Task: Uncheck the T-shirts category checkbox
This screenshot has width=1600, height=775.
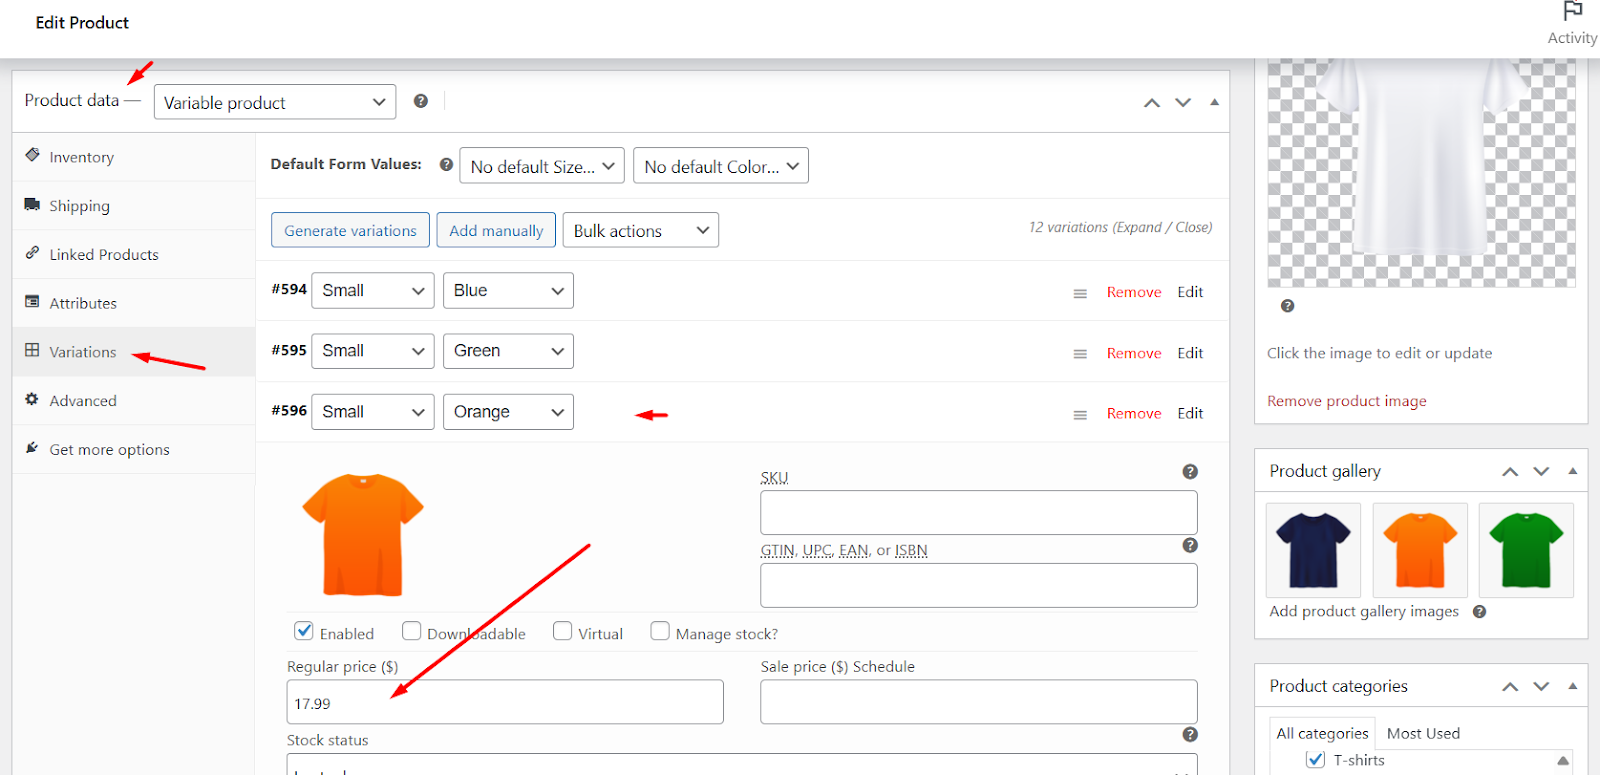Action: [x=1316, y=760]
